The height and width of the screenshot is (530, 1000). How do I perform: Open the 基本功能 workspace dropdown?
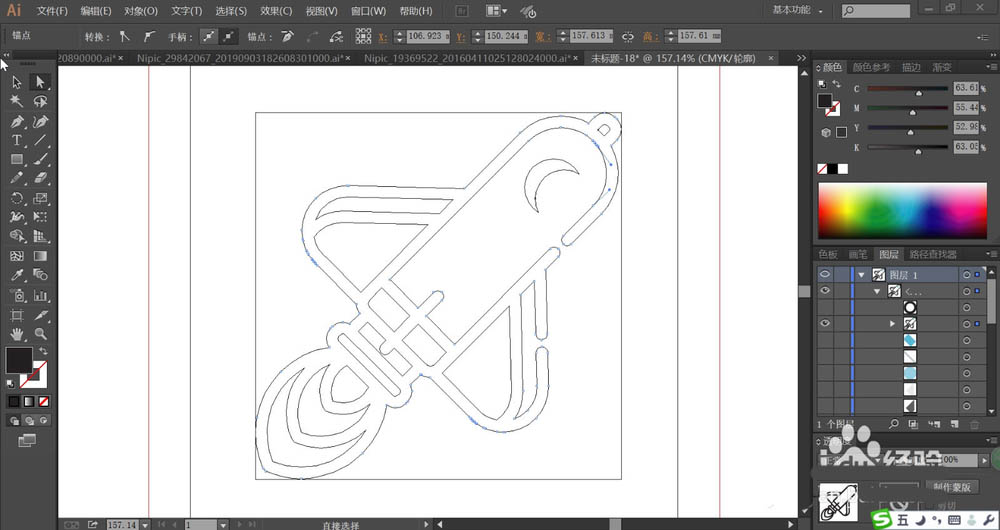(x=798, y=10)
